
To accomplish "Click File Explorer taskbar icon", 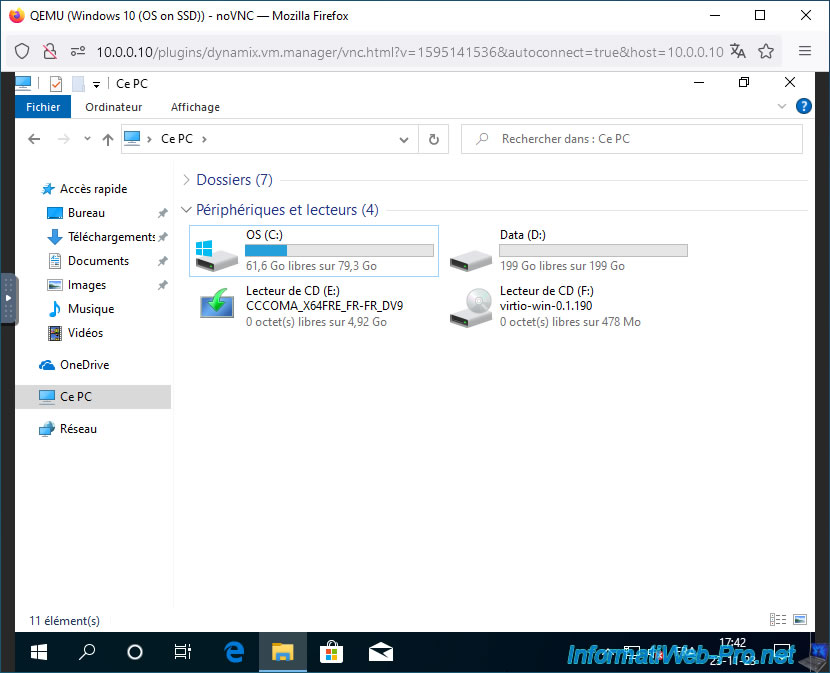I will pos(283,652).
